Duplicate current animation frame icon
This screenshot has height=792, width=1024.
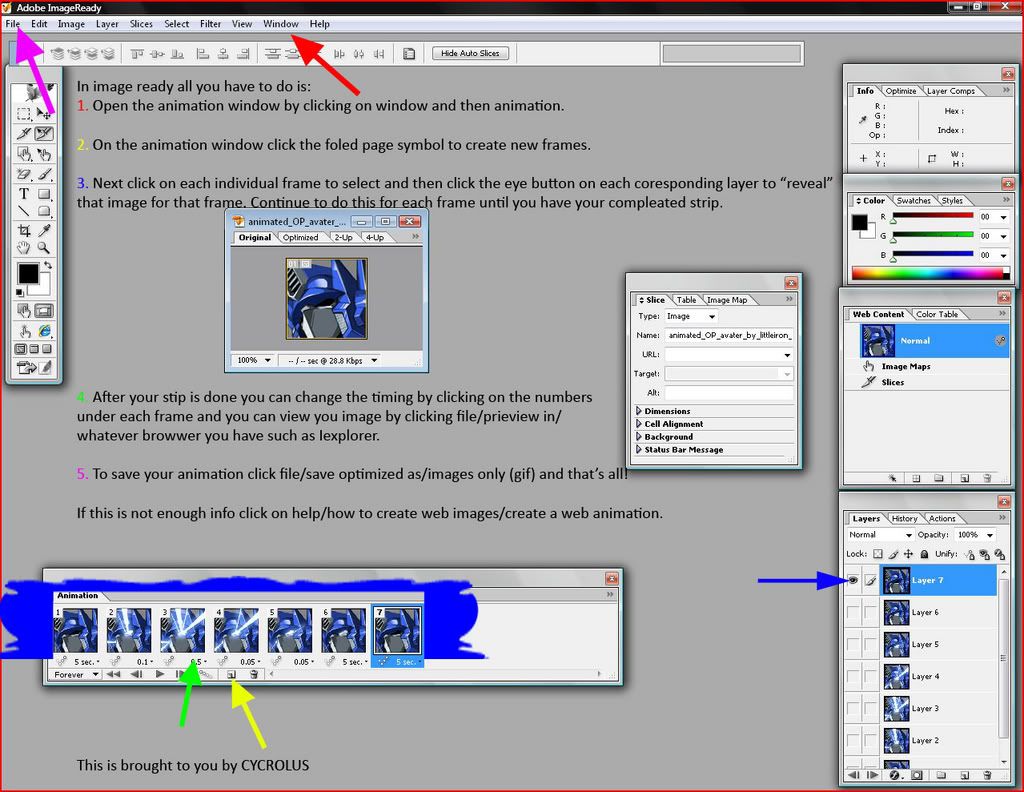(231, 674)
